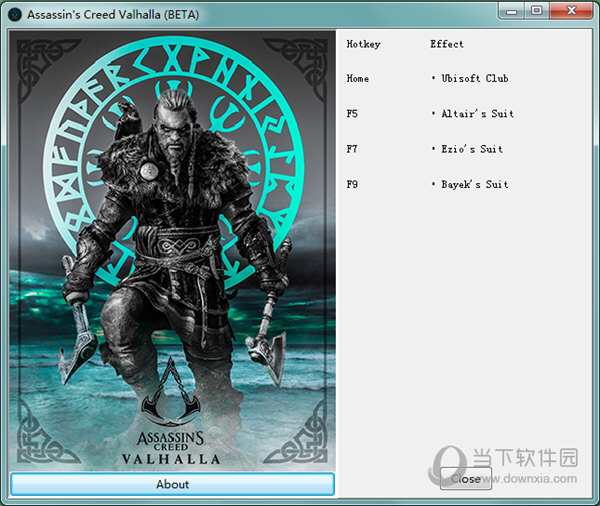
Task: Select the Ubisoft Club effect text
Action: [x=474, y=78]
